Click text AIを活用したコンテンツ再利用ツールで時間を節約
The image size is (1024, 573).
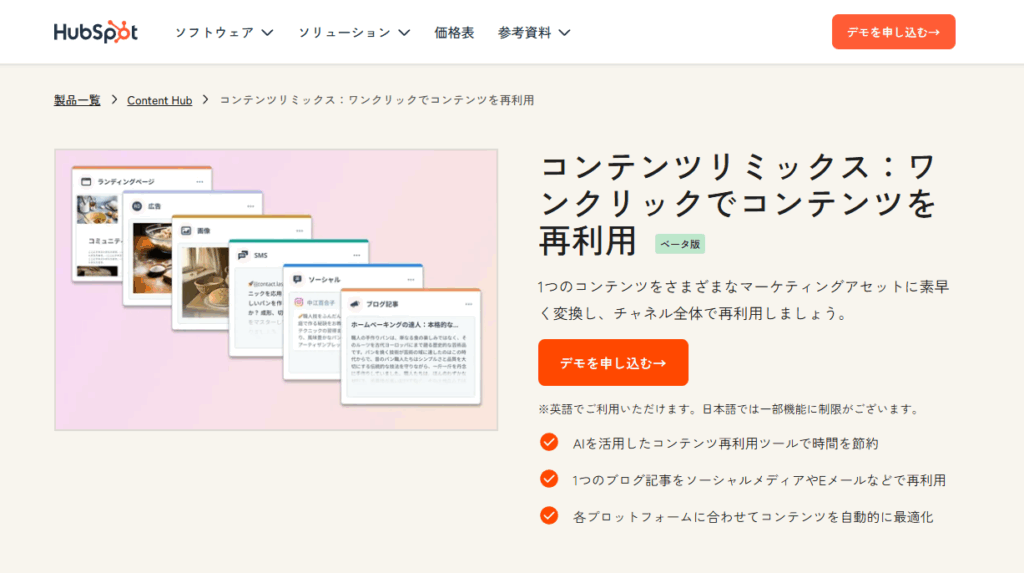coord(725,444)
